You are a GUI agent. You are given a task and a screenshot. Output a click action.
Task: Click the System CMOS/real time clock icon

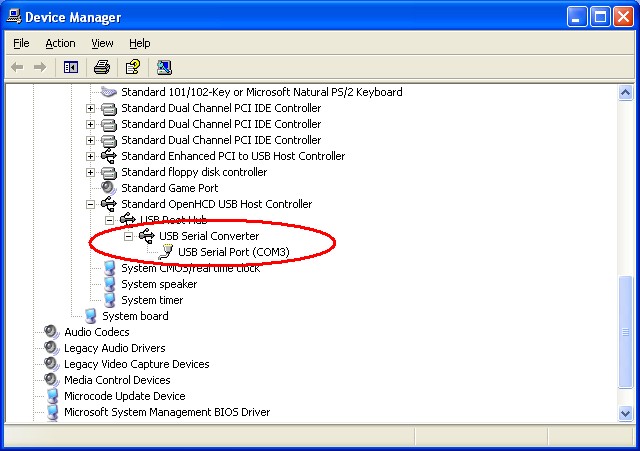pos(109,268)
